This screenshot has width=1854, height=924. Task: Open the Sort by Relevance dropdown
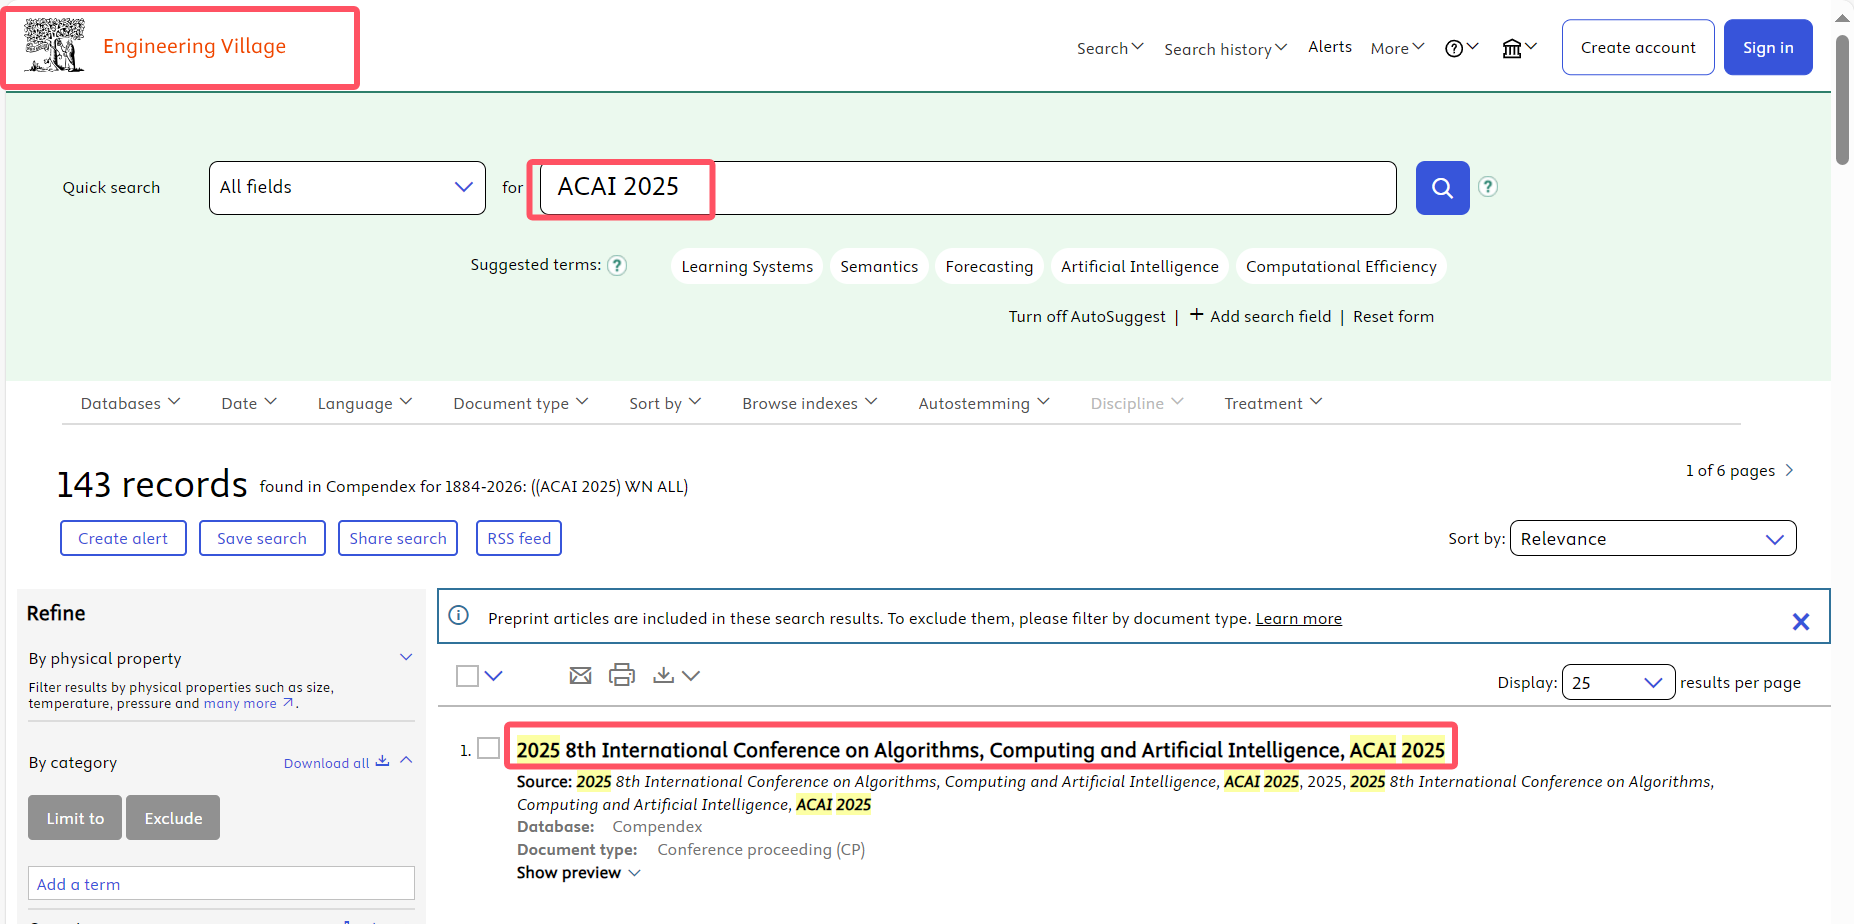[x=1653, y=538]
